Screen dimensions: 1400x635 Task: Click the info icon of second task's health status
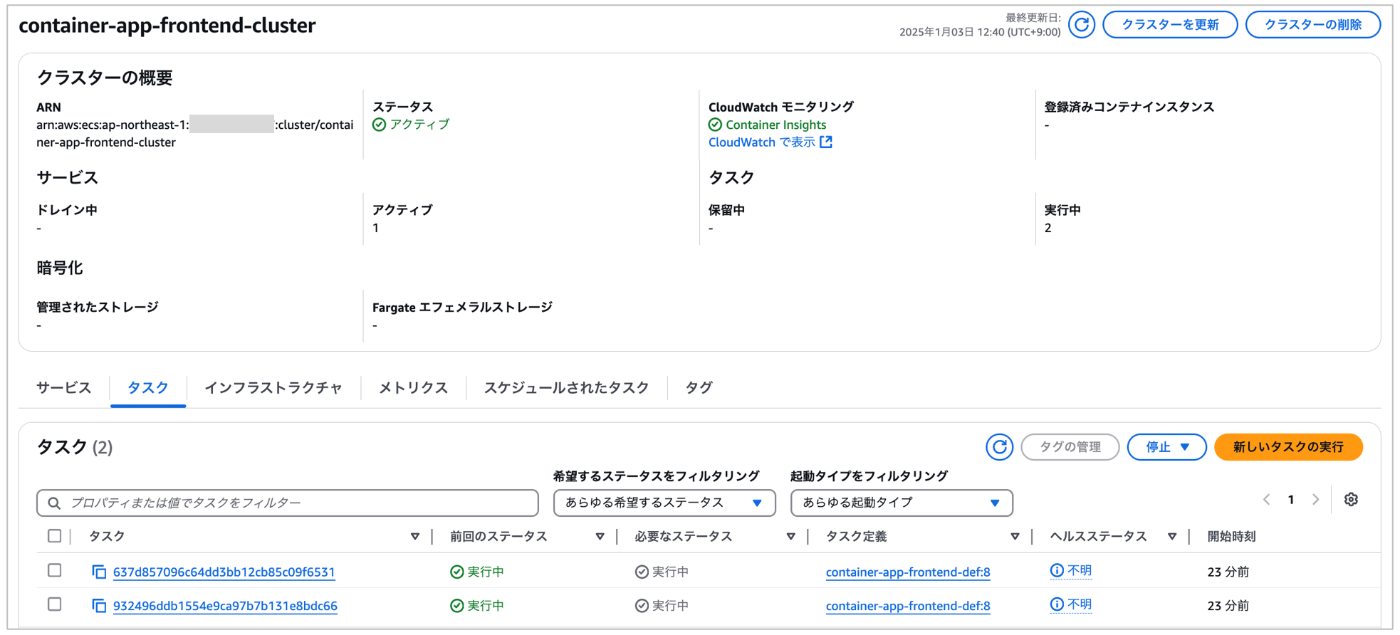(1056, 605)
